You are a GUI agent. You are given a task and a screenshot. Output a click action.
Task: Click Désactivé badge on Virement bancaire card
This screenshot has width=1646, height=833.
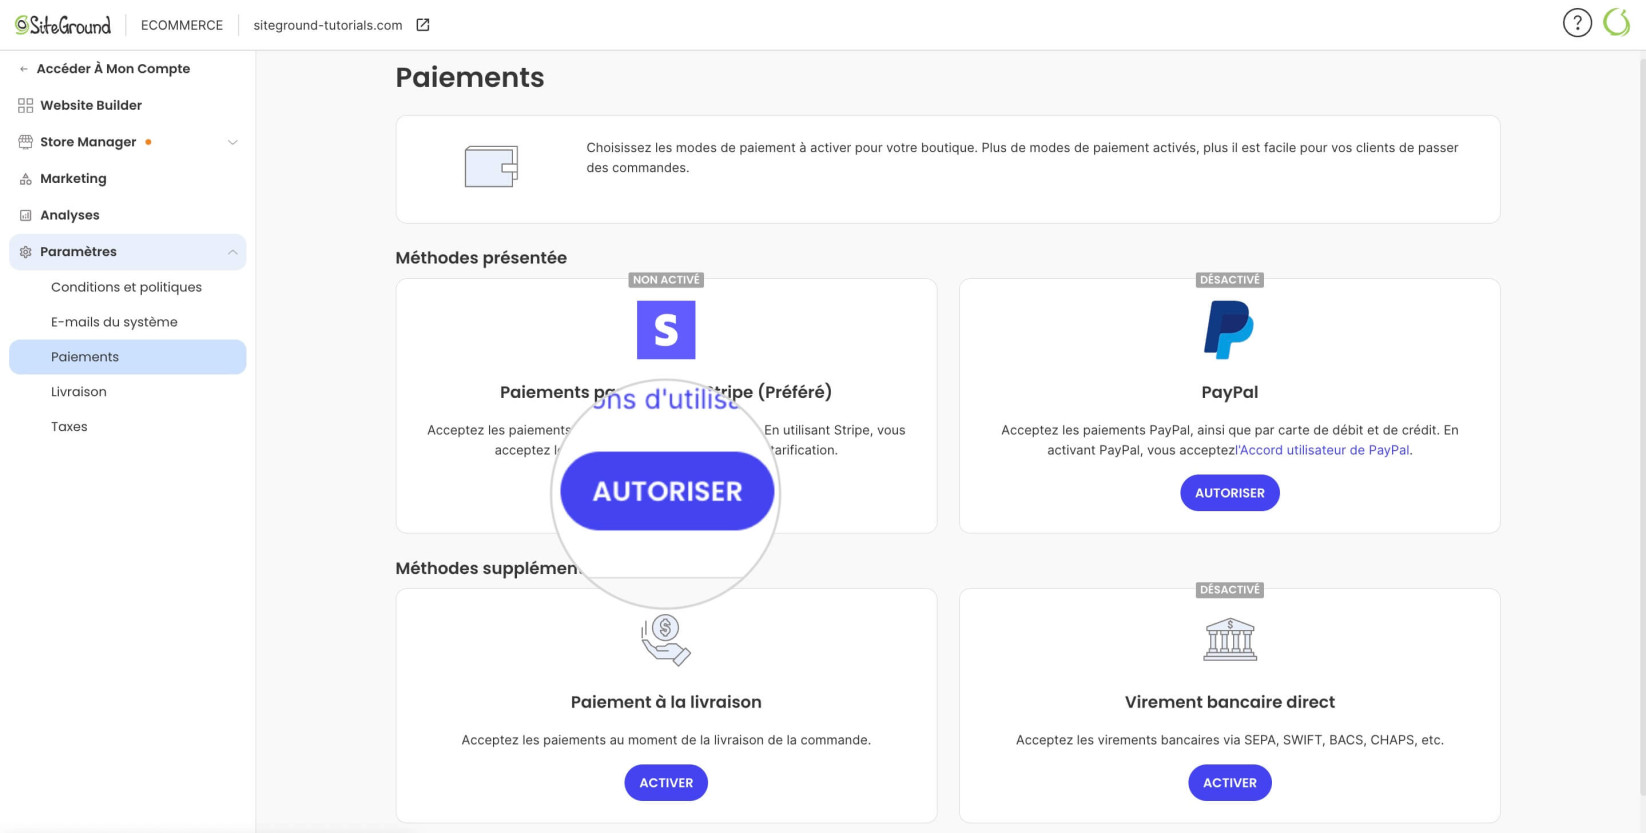coord(1229,590)
